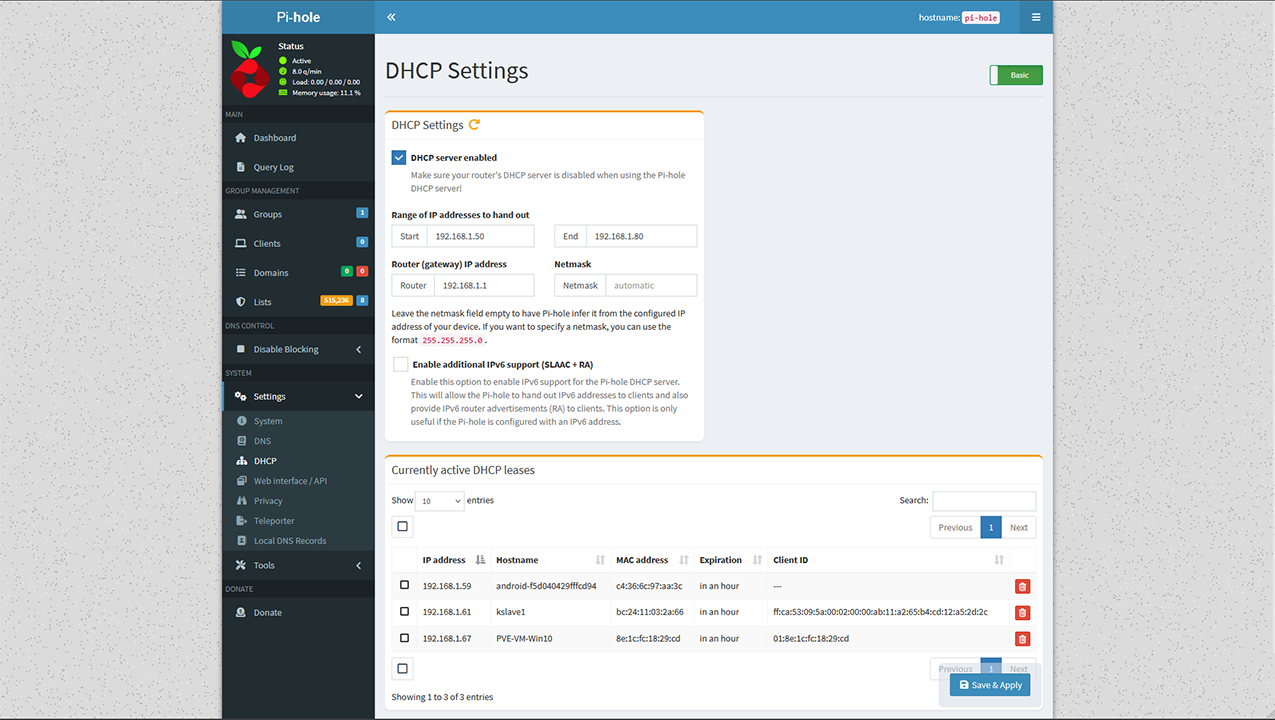
Task: Enable additional IPv6 support checkbox
Action: pyautogui.click(x=400, y=365)
